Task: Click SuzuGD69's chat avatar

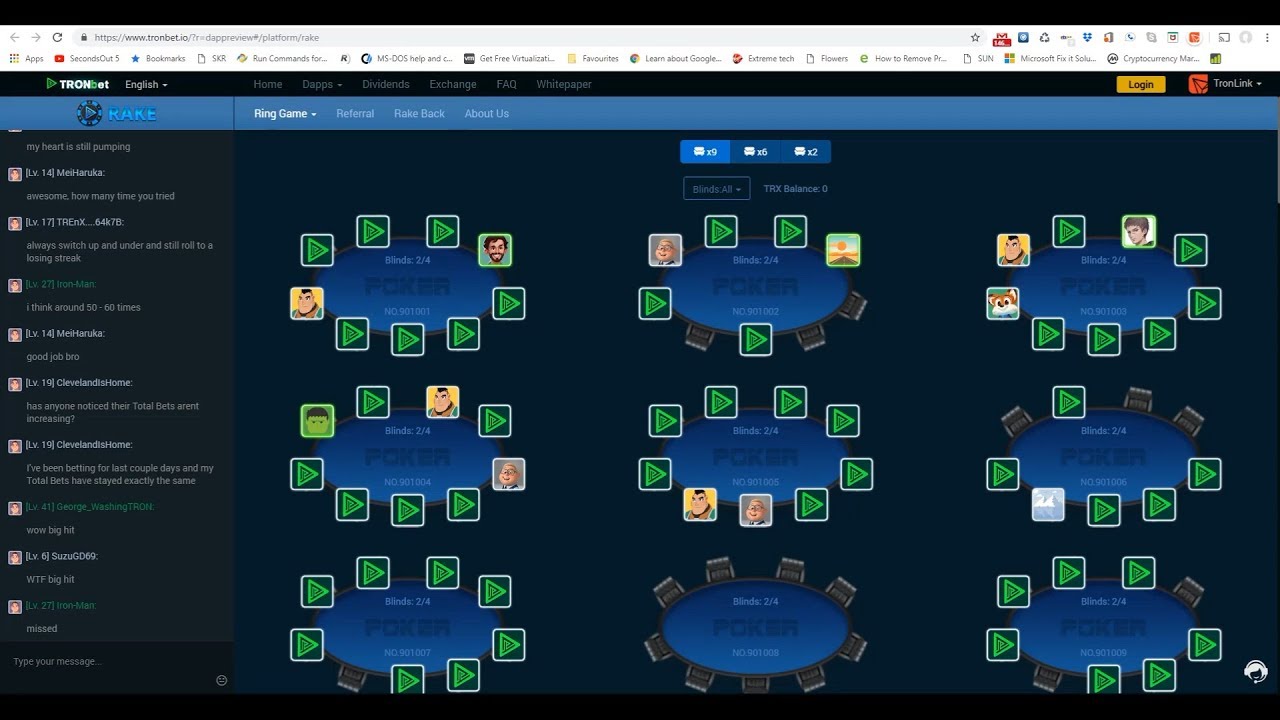Action: (15, 557)
